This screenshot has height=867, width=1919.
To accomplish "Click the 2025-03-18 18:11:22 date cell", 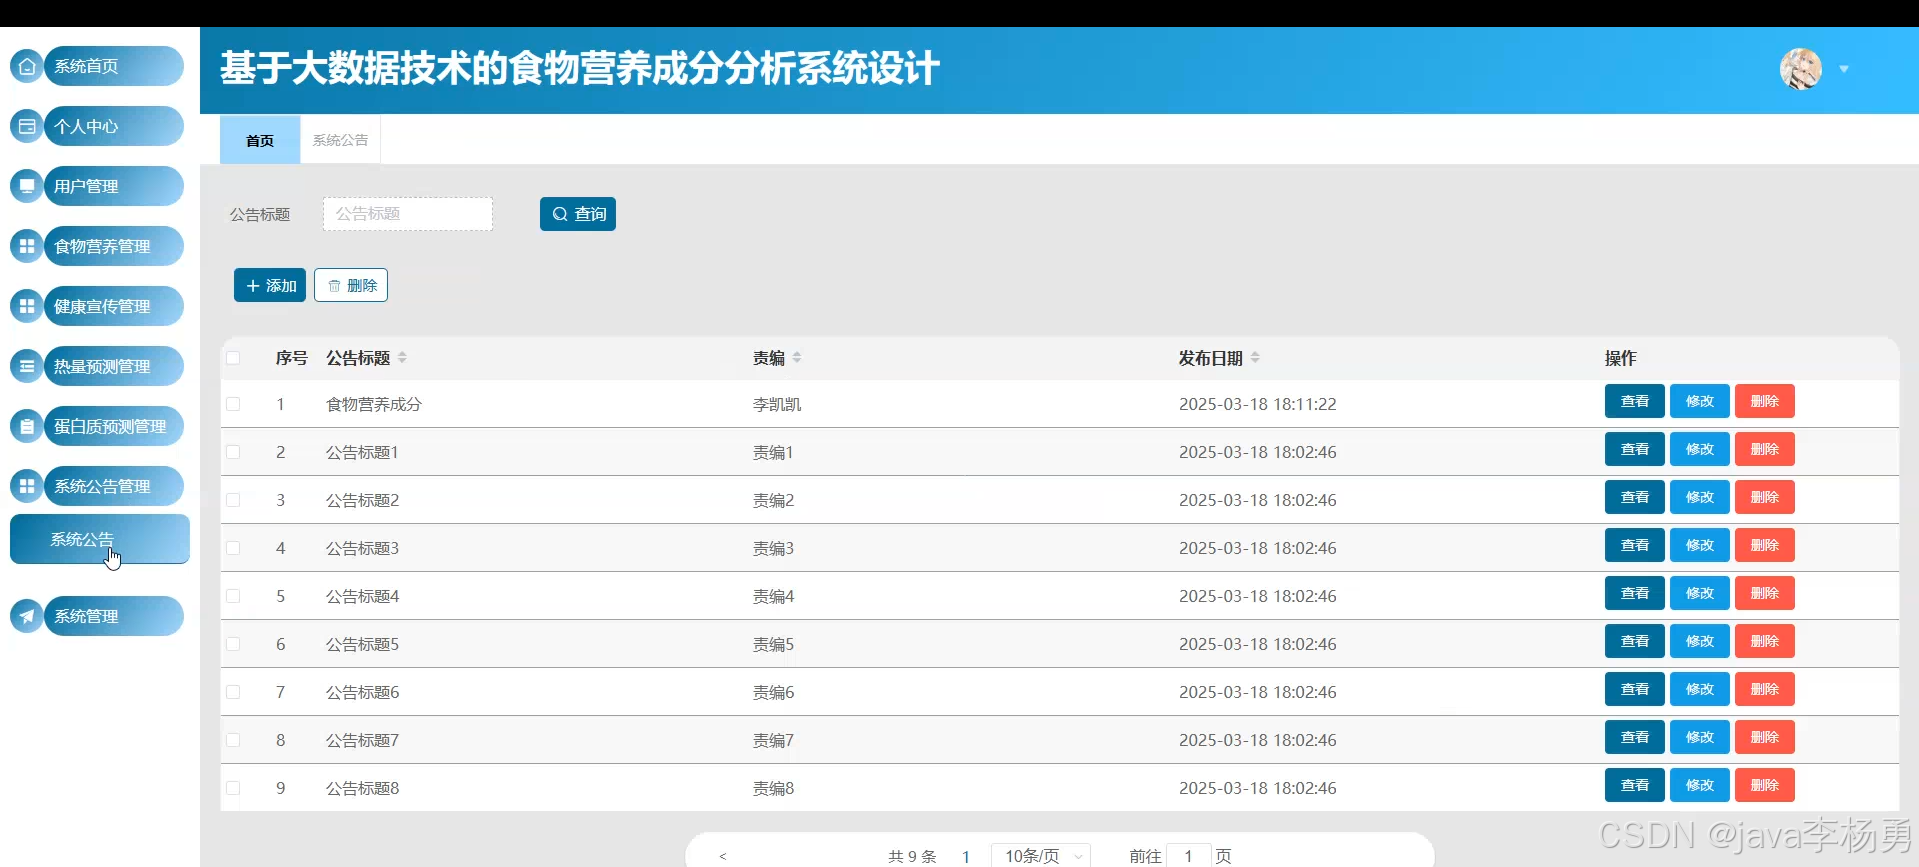I will [x=1257, y=404].
